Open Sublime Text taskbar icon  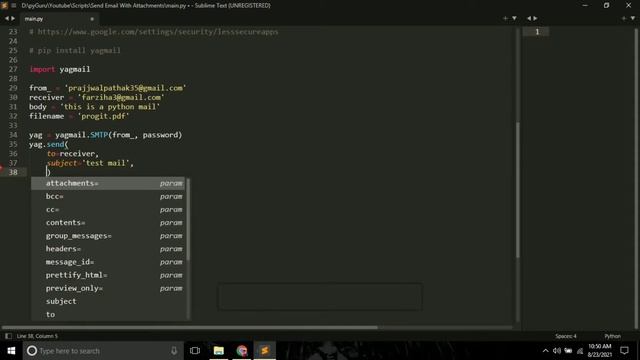pyautogui.click(x=264, y=351)
